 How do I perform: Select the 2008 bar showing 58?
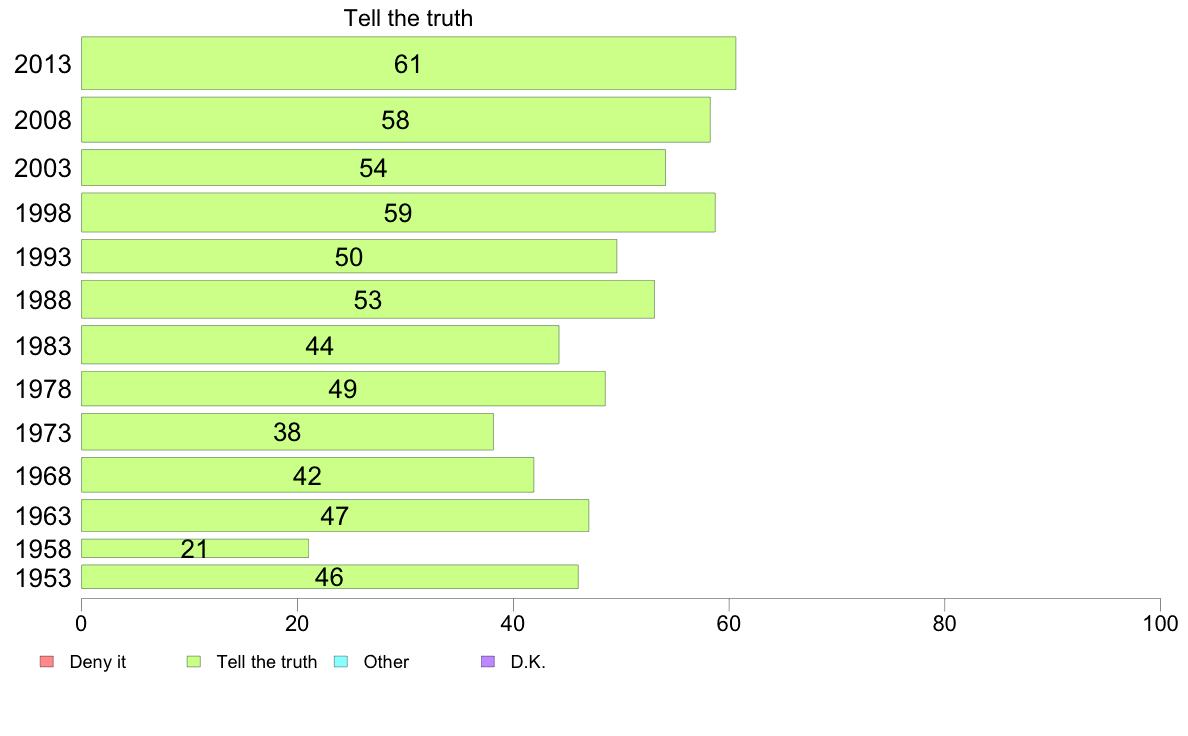tap(395, 120)
